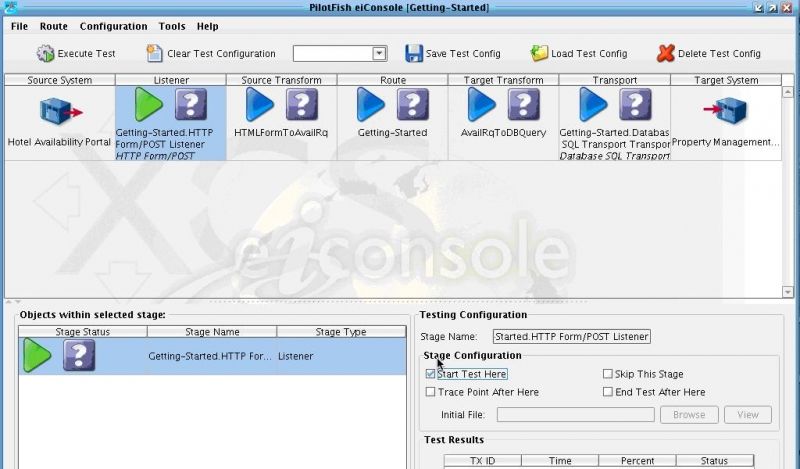Click green play icon in Stage Status row
Viewport: 800px width, 469px height.
37,355
